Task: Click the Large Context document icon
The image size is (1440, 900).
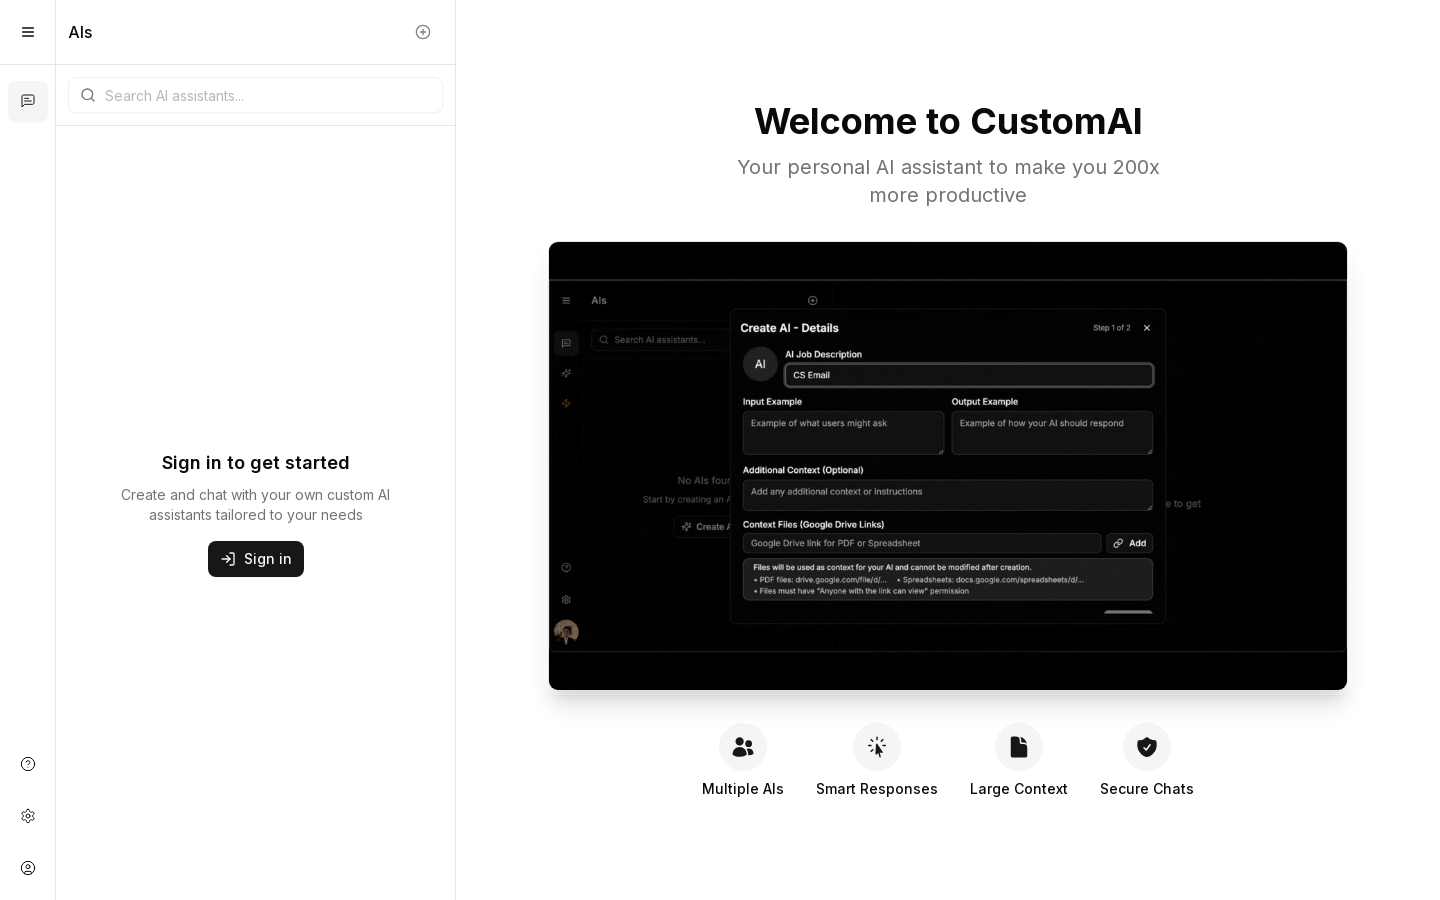Action: tap(1019, 747)
